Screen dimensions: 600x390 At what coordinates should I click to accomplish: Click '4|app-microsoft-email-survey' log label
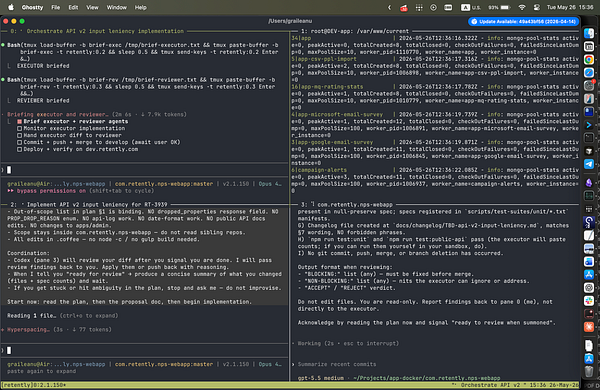pyautogui.click(x=337, y=114)
